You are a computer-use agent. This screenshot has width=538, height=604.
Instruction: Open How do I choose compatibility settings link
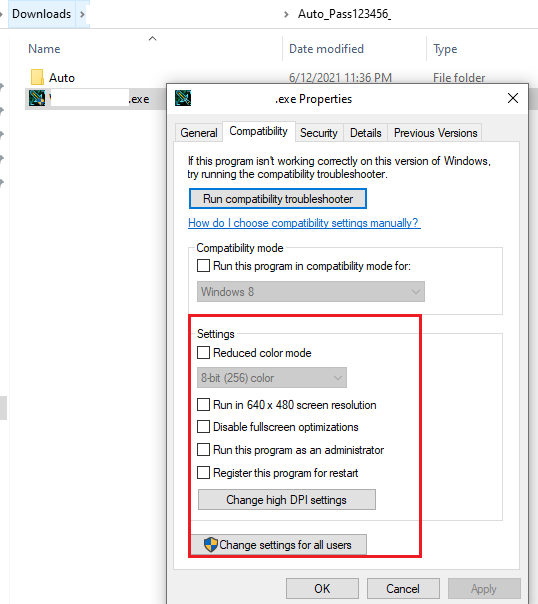[x=304, y=223]
